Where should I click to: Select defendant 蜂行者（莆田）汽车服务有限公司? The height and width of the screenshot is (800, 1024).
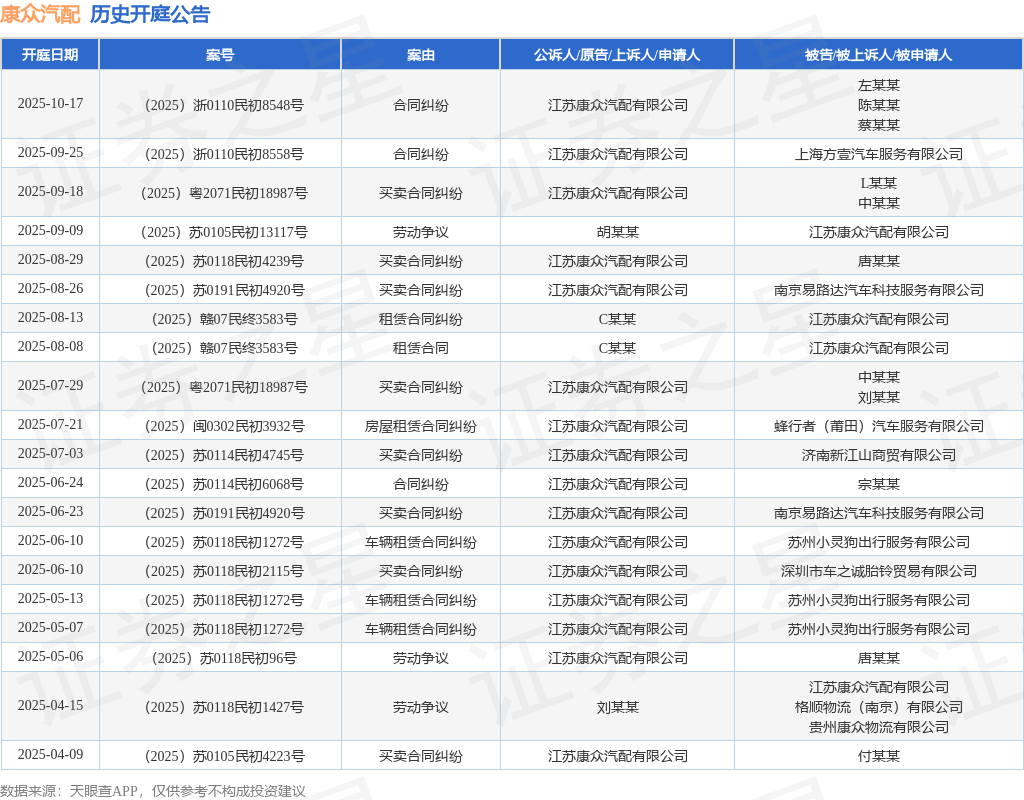click(878, 426)
